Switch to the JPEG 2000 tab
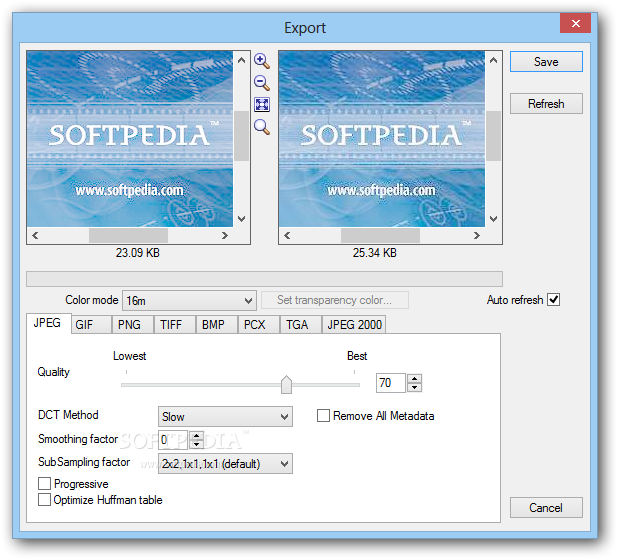The width and height of the screenshot is (618, 559). [354, 324]
